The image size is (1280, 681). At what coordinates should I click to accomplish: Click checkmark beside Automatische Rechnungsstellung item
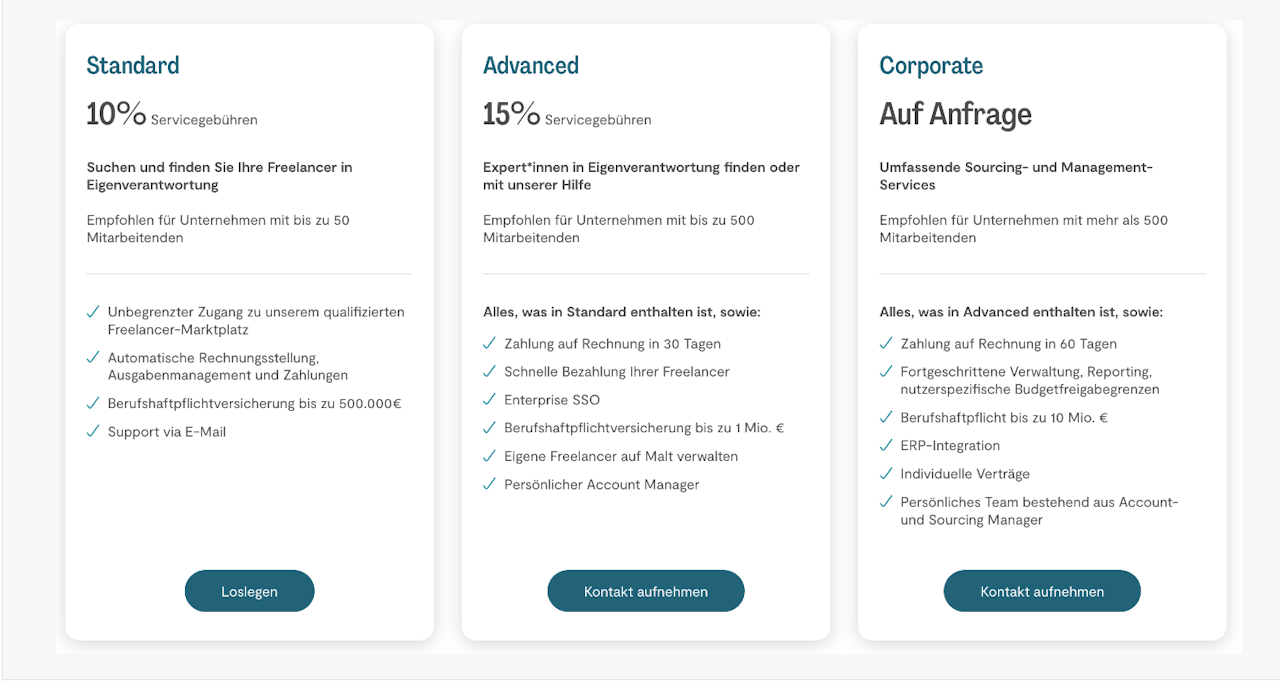click(x=93, y=357)
